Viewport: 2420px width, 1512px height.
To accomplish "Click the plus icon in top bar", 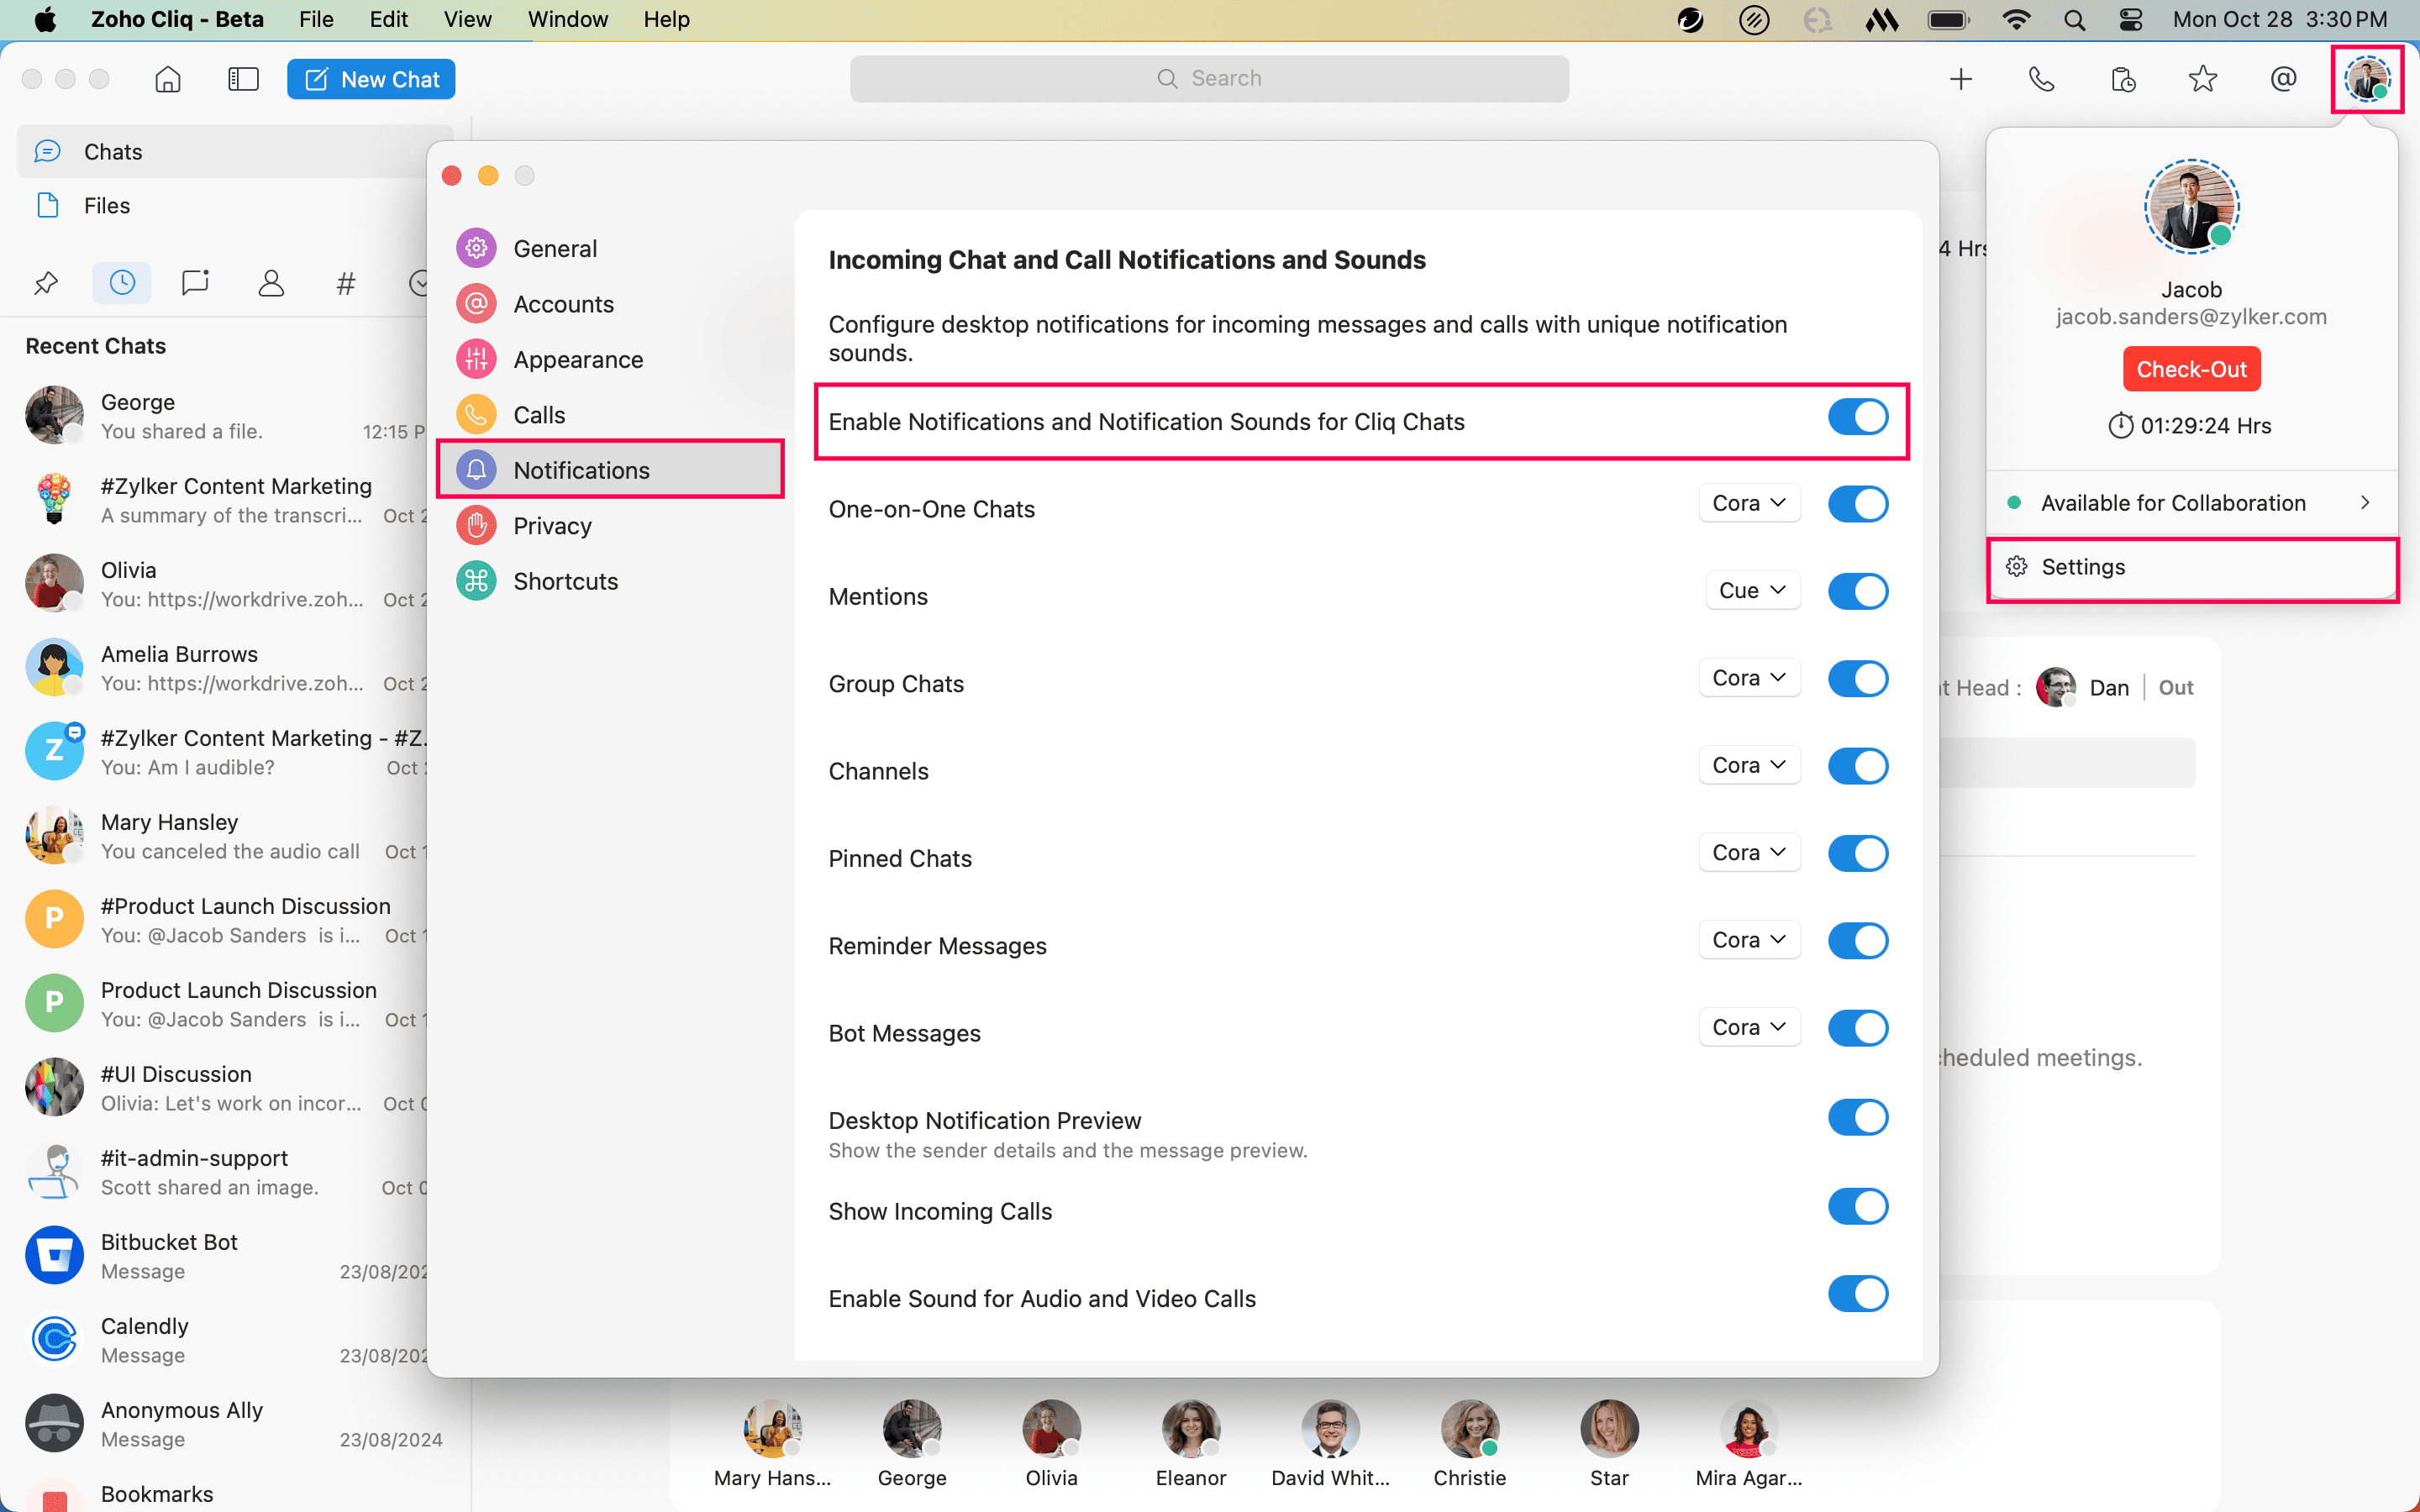I will [1960, 79].
